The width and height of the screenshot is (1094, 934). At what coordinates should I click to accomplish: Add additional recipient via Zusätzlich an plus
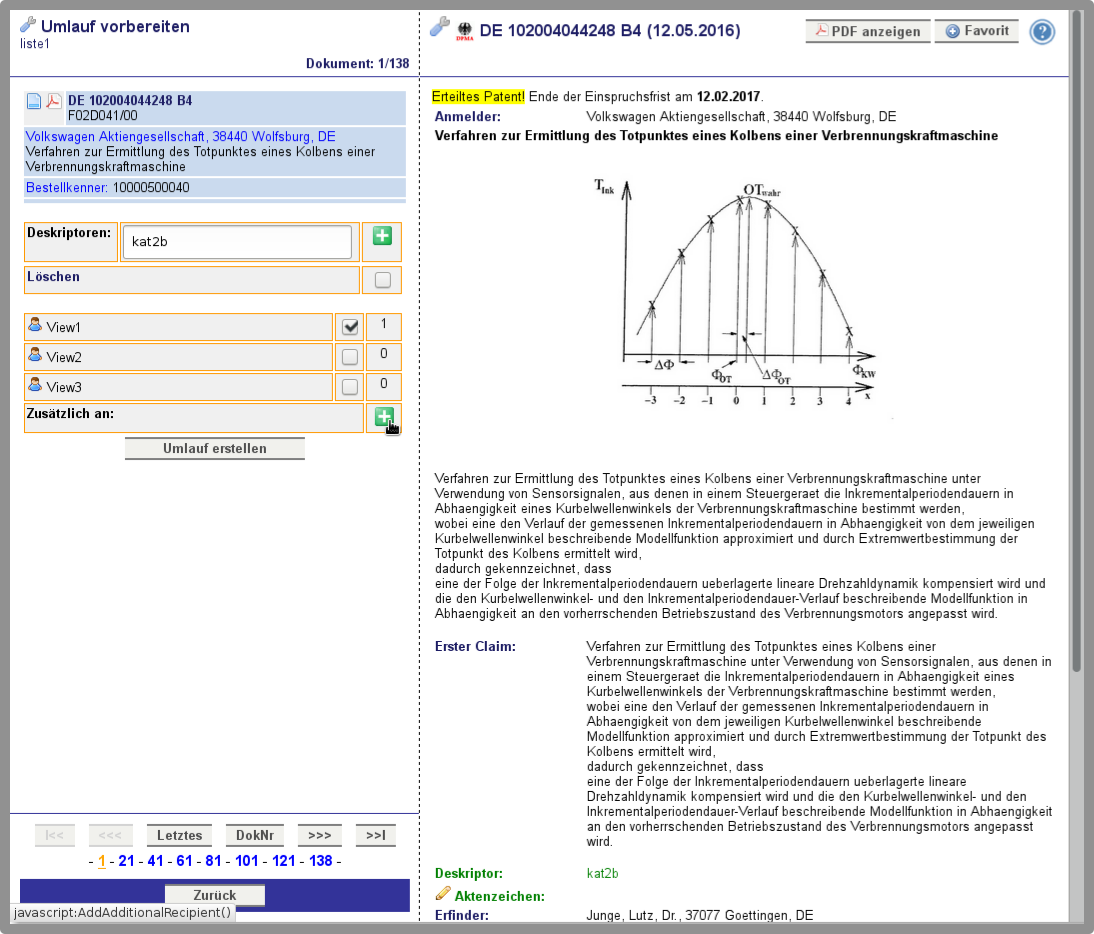[384, 417]
